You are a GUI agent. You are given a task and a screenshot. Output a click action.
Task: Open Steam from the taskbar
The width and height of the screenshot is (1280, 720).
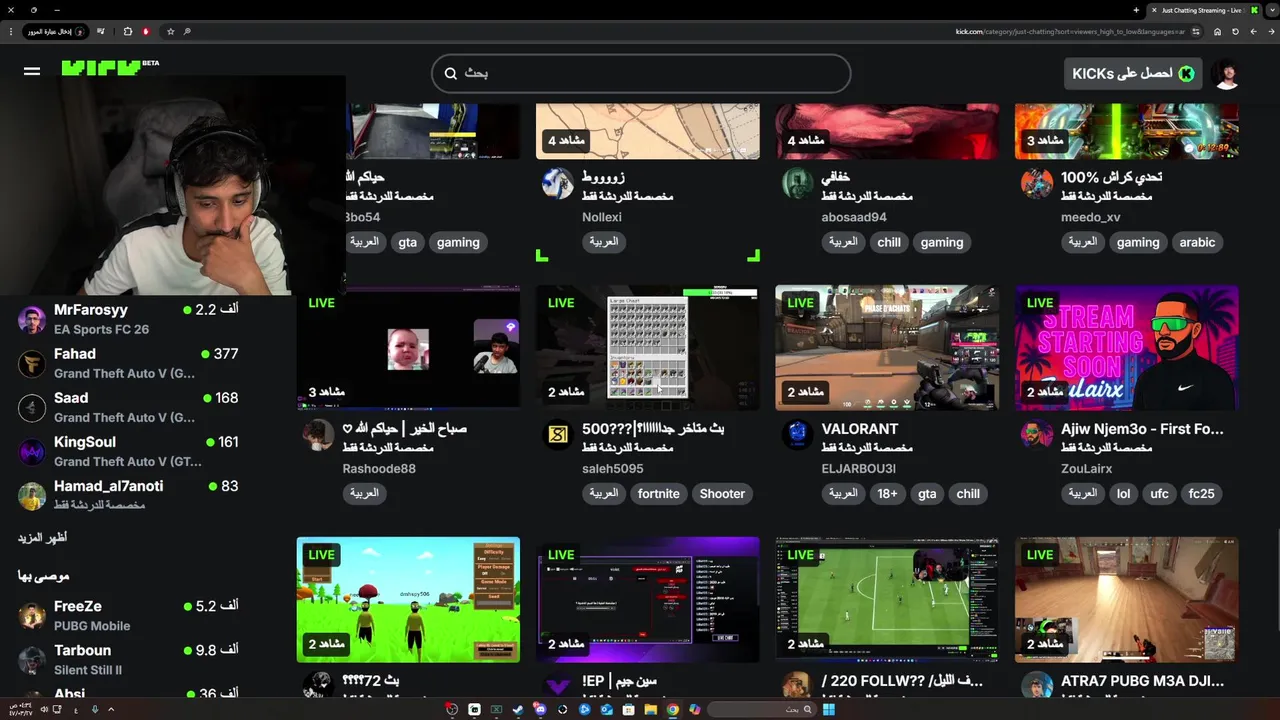(x=518, y=710)
